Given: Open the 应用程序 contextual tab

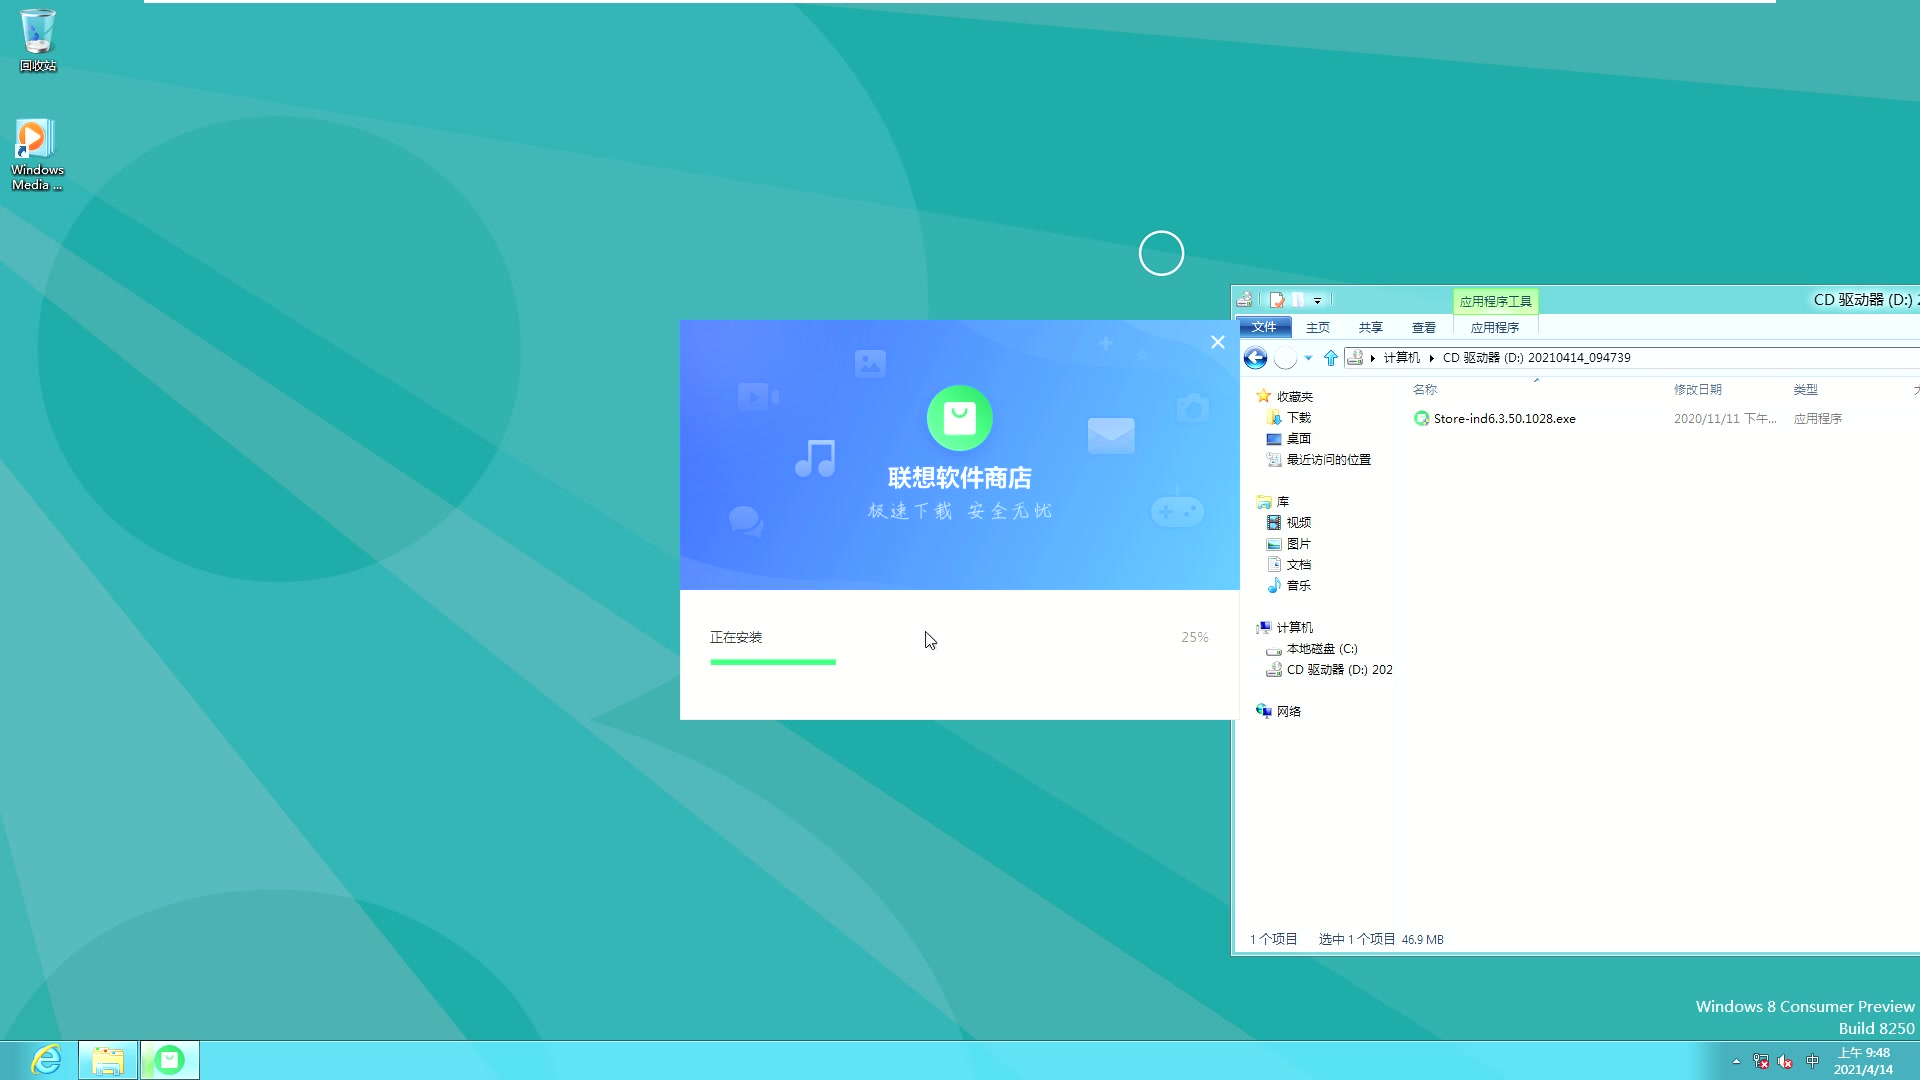Looking at the screenshot, I should 1494,327.
